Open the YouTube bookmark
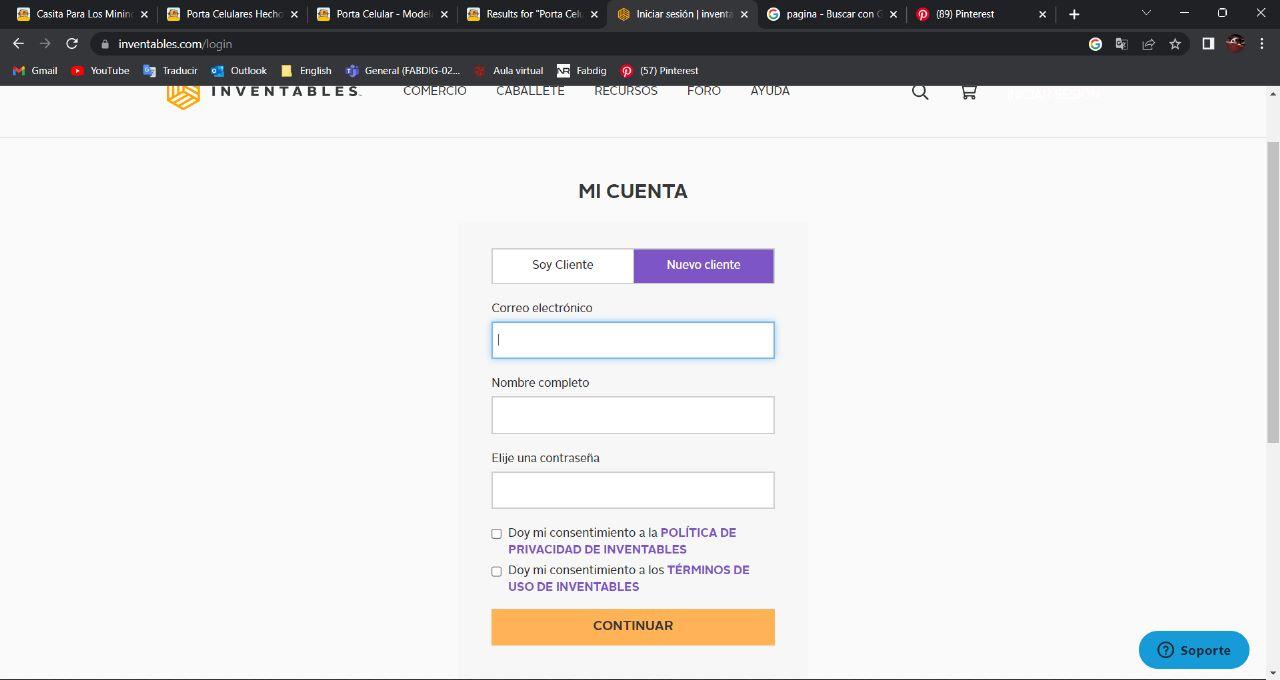 100,71
